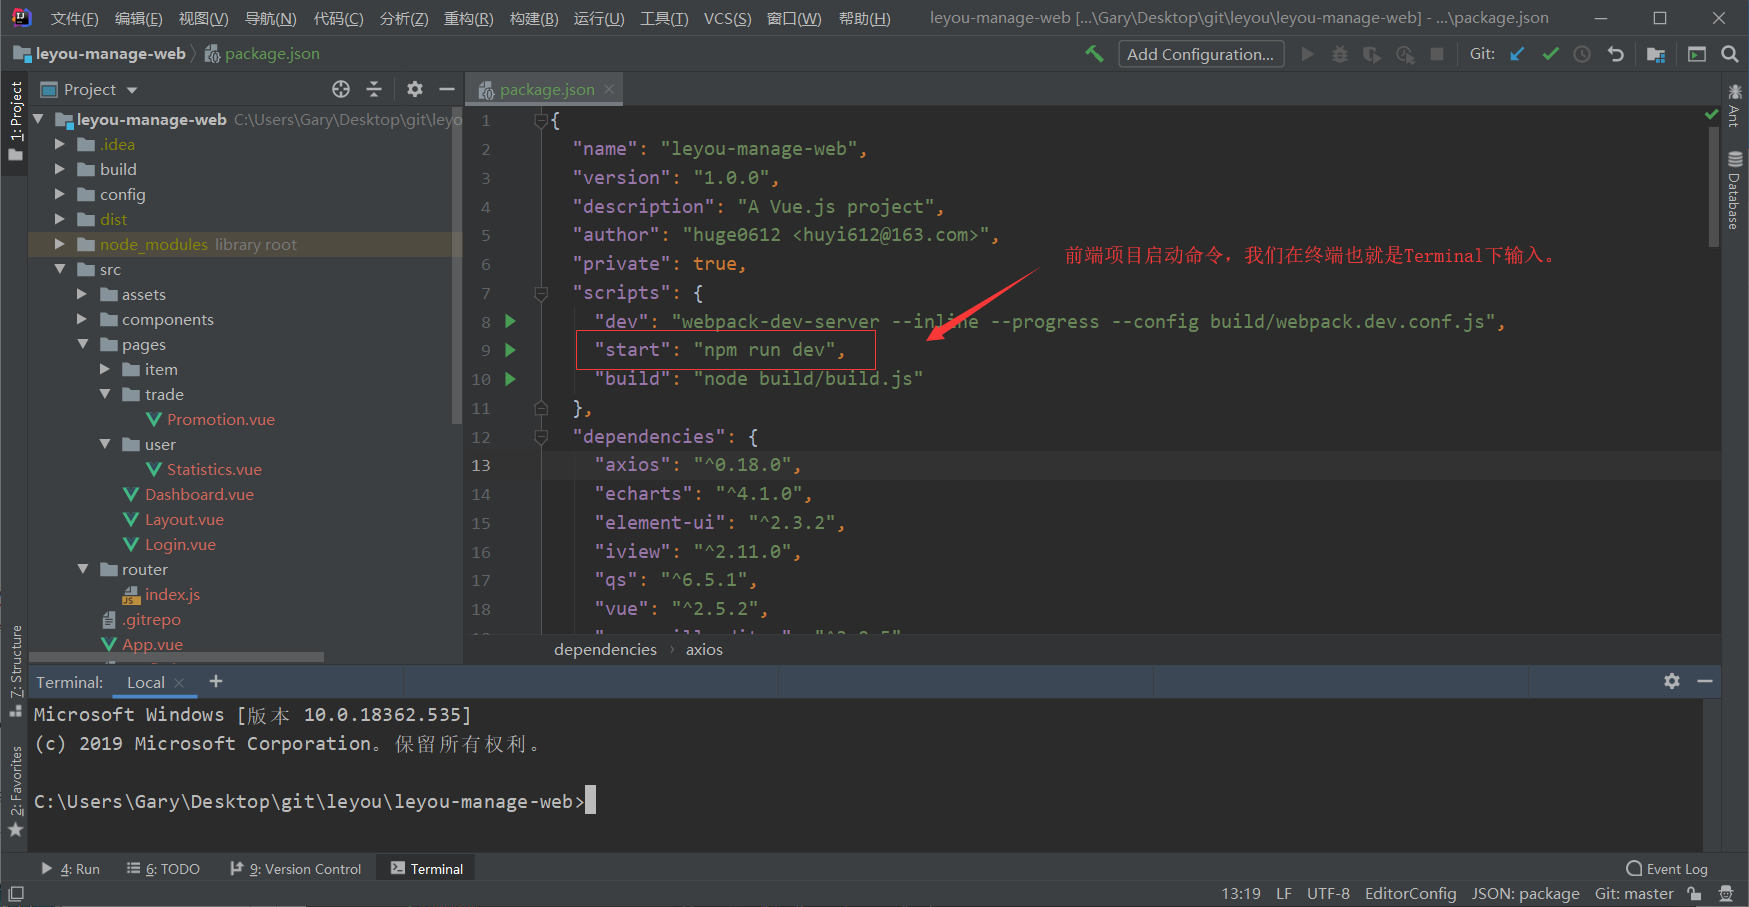Click the Git Rollback undo arrow icon
Image resolution: width=1749 pixels, height=907 pixels.
pos(1615,54)
